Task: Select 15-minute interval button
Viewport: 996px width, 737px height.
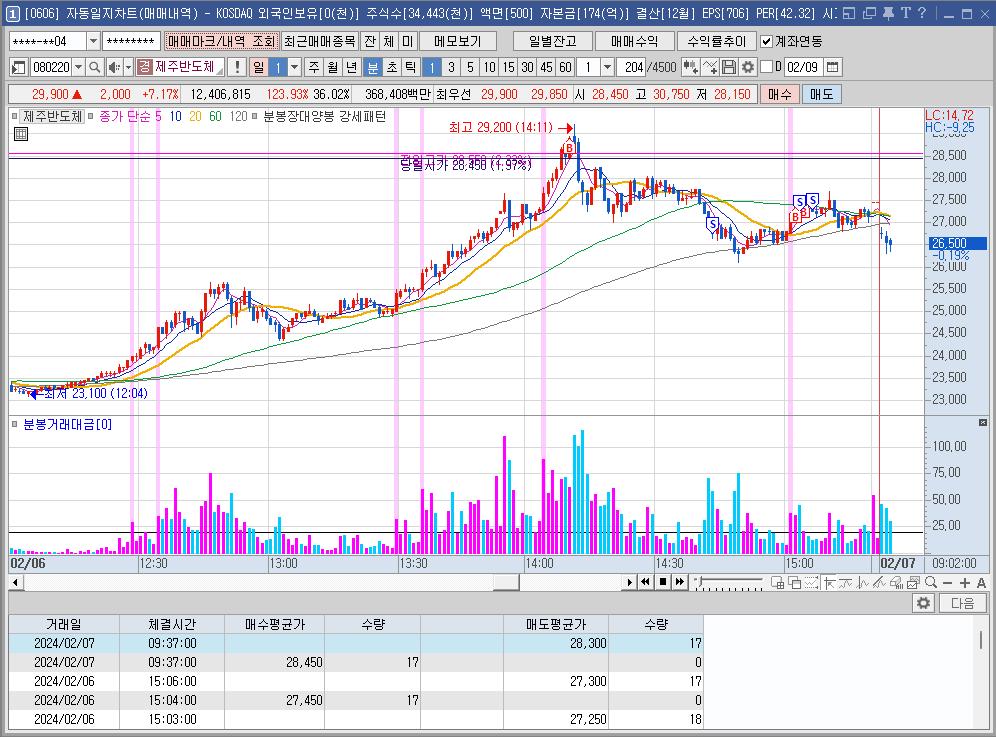Action: tap(508, 67)
